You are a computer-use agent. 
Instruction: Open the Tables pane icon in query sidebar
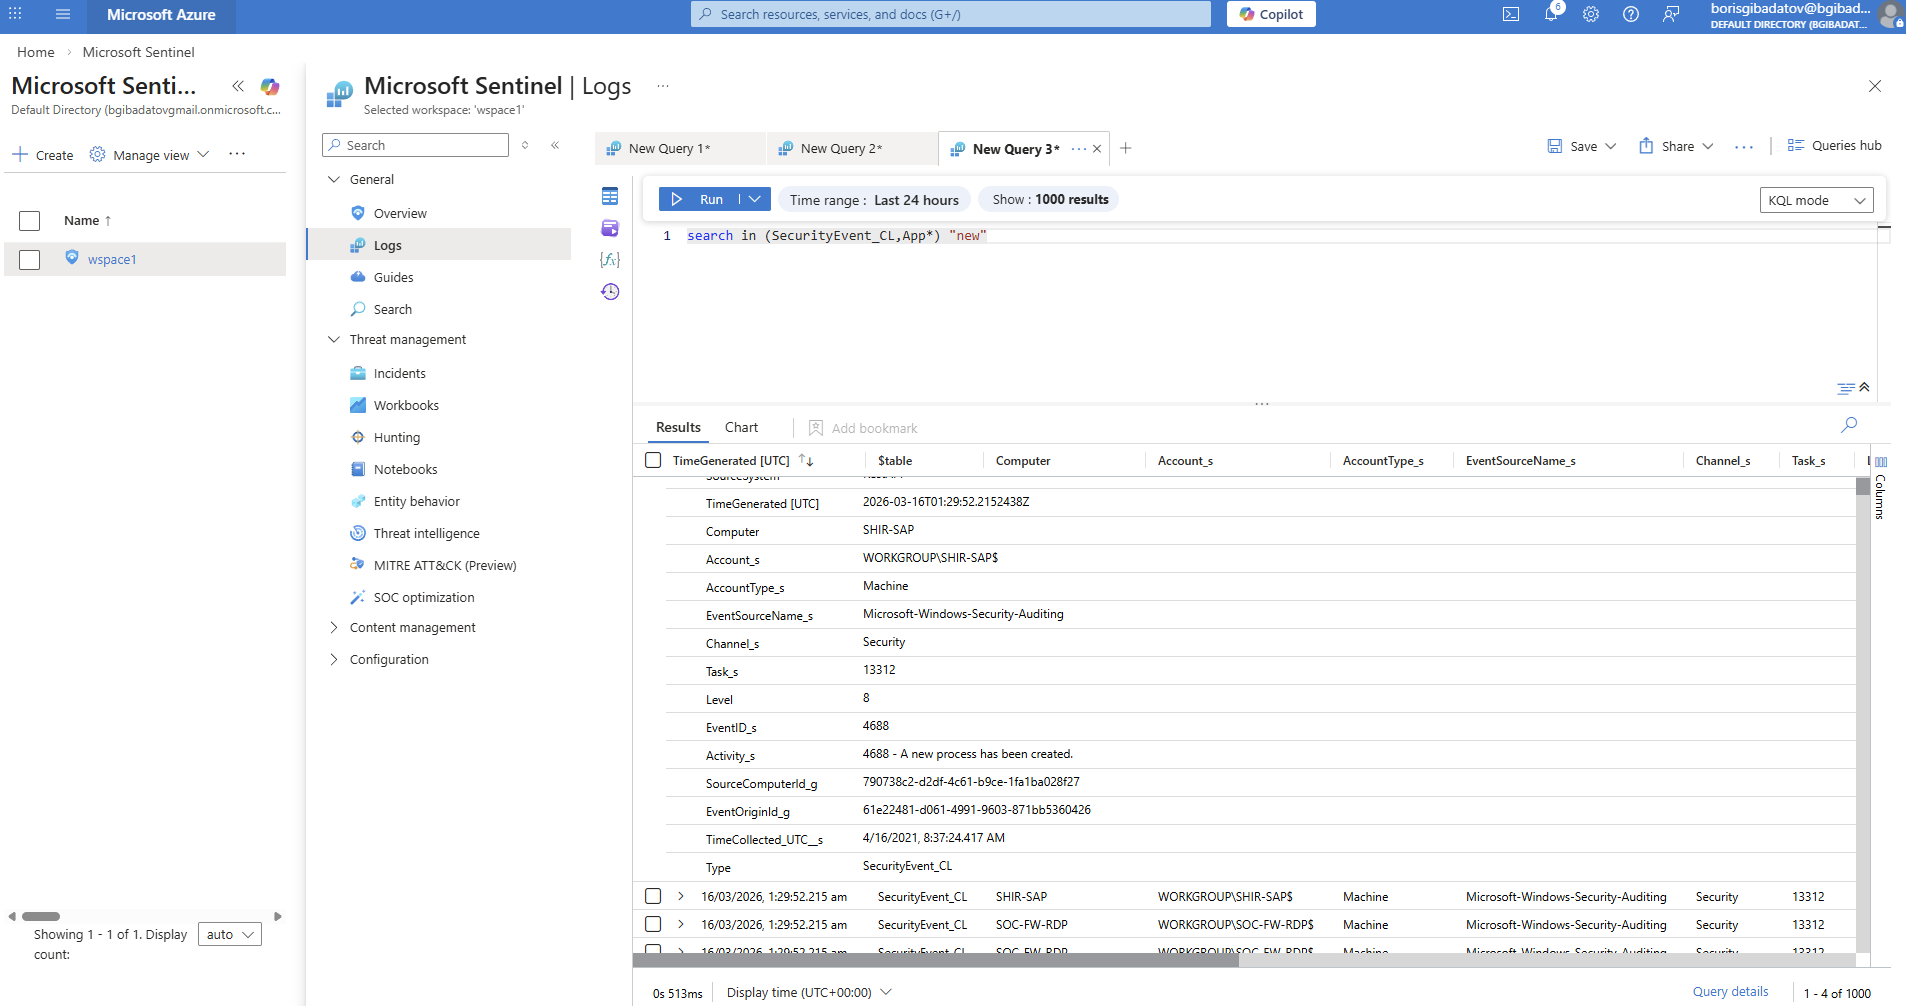[x=610, y=196]
